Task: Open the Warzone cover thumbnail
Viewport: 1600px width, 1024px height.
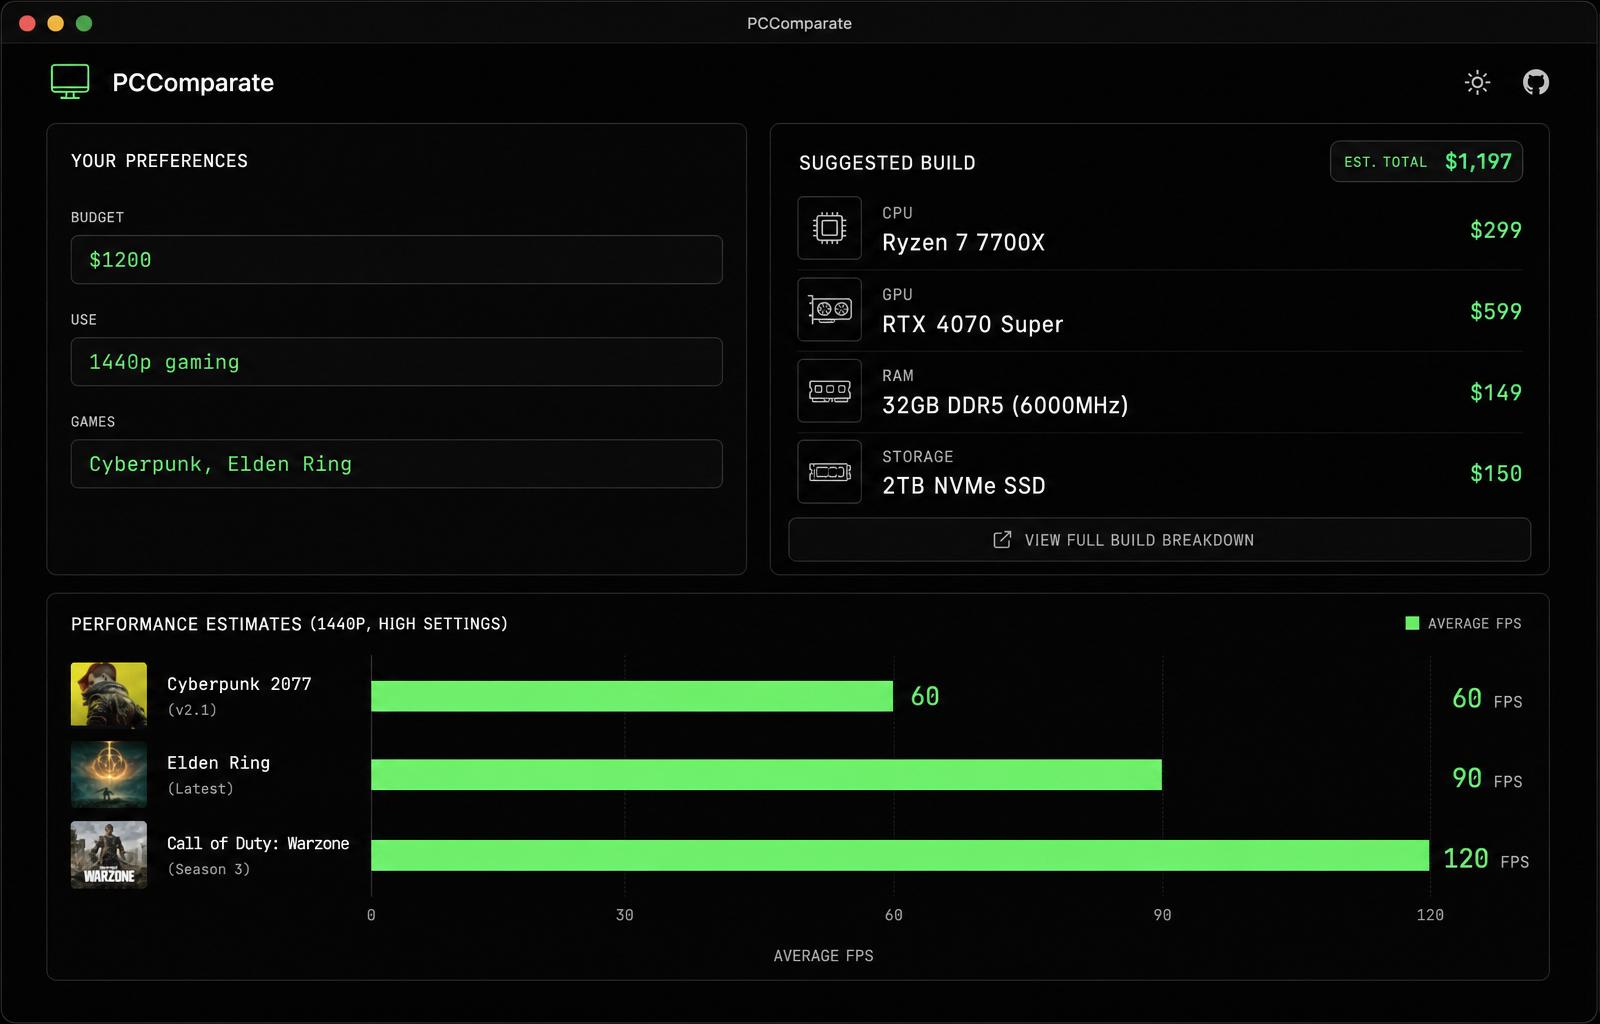Action: click(109, 855)
